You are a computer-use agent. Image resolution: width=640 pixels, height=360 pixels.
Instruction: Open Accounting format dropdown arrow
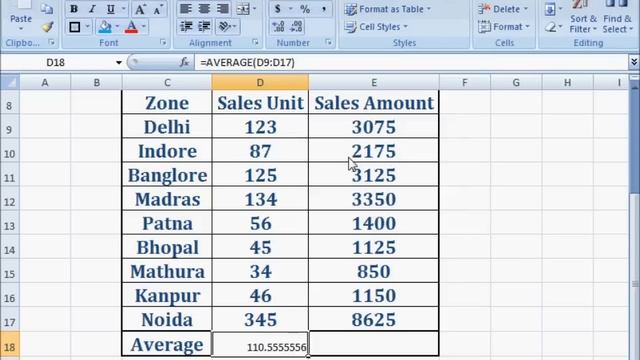tap(291, 9)
